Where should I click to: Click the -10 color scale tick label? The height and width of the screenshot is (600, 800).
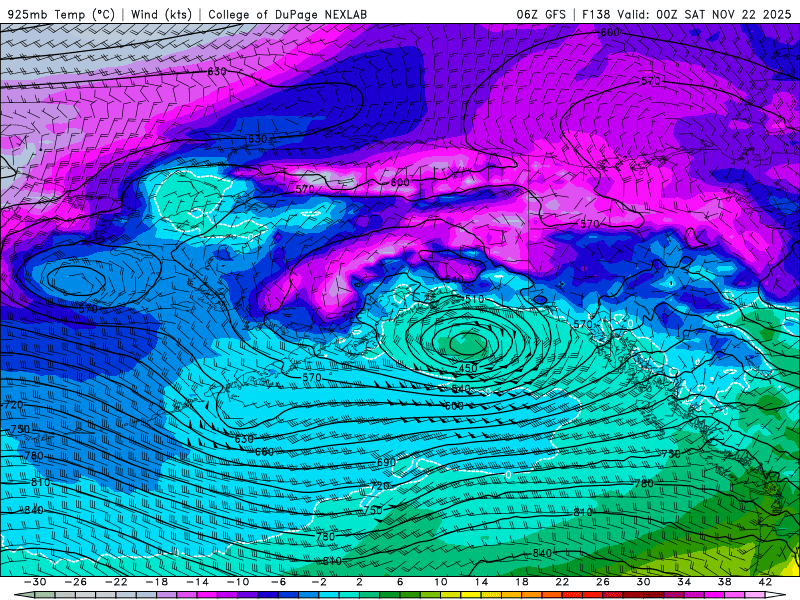[238, 582]
